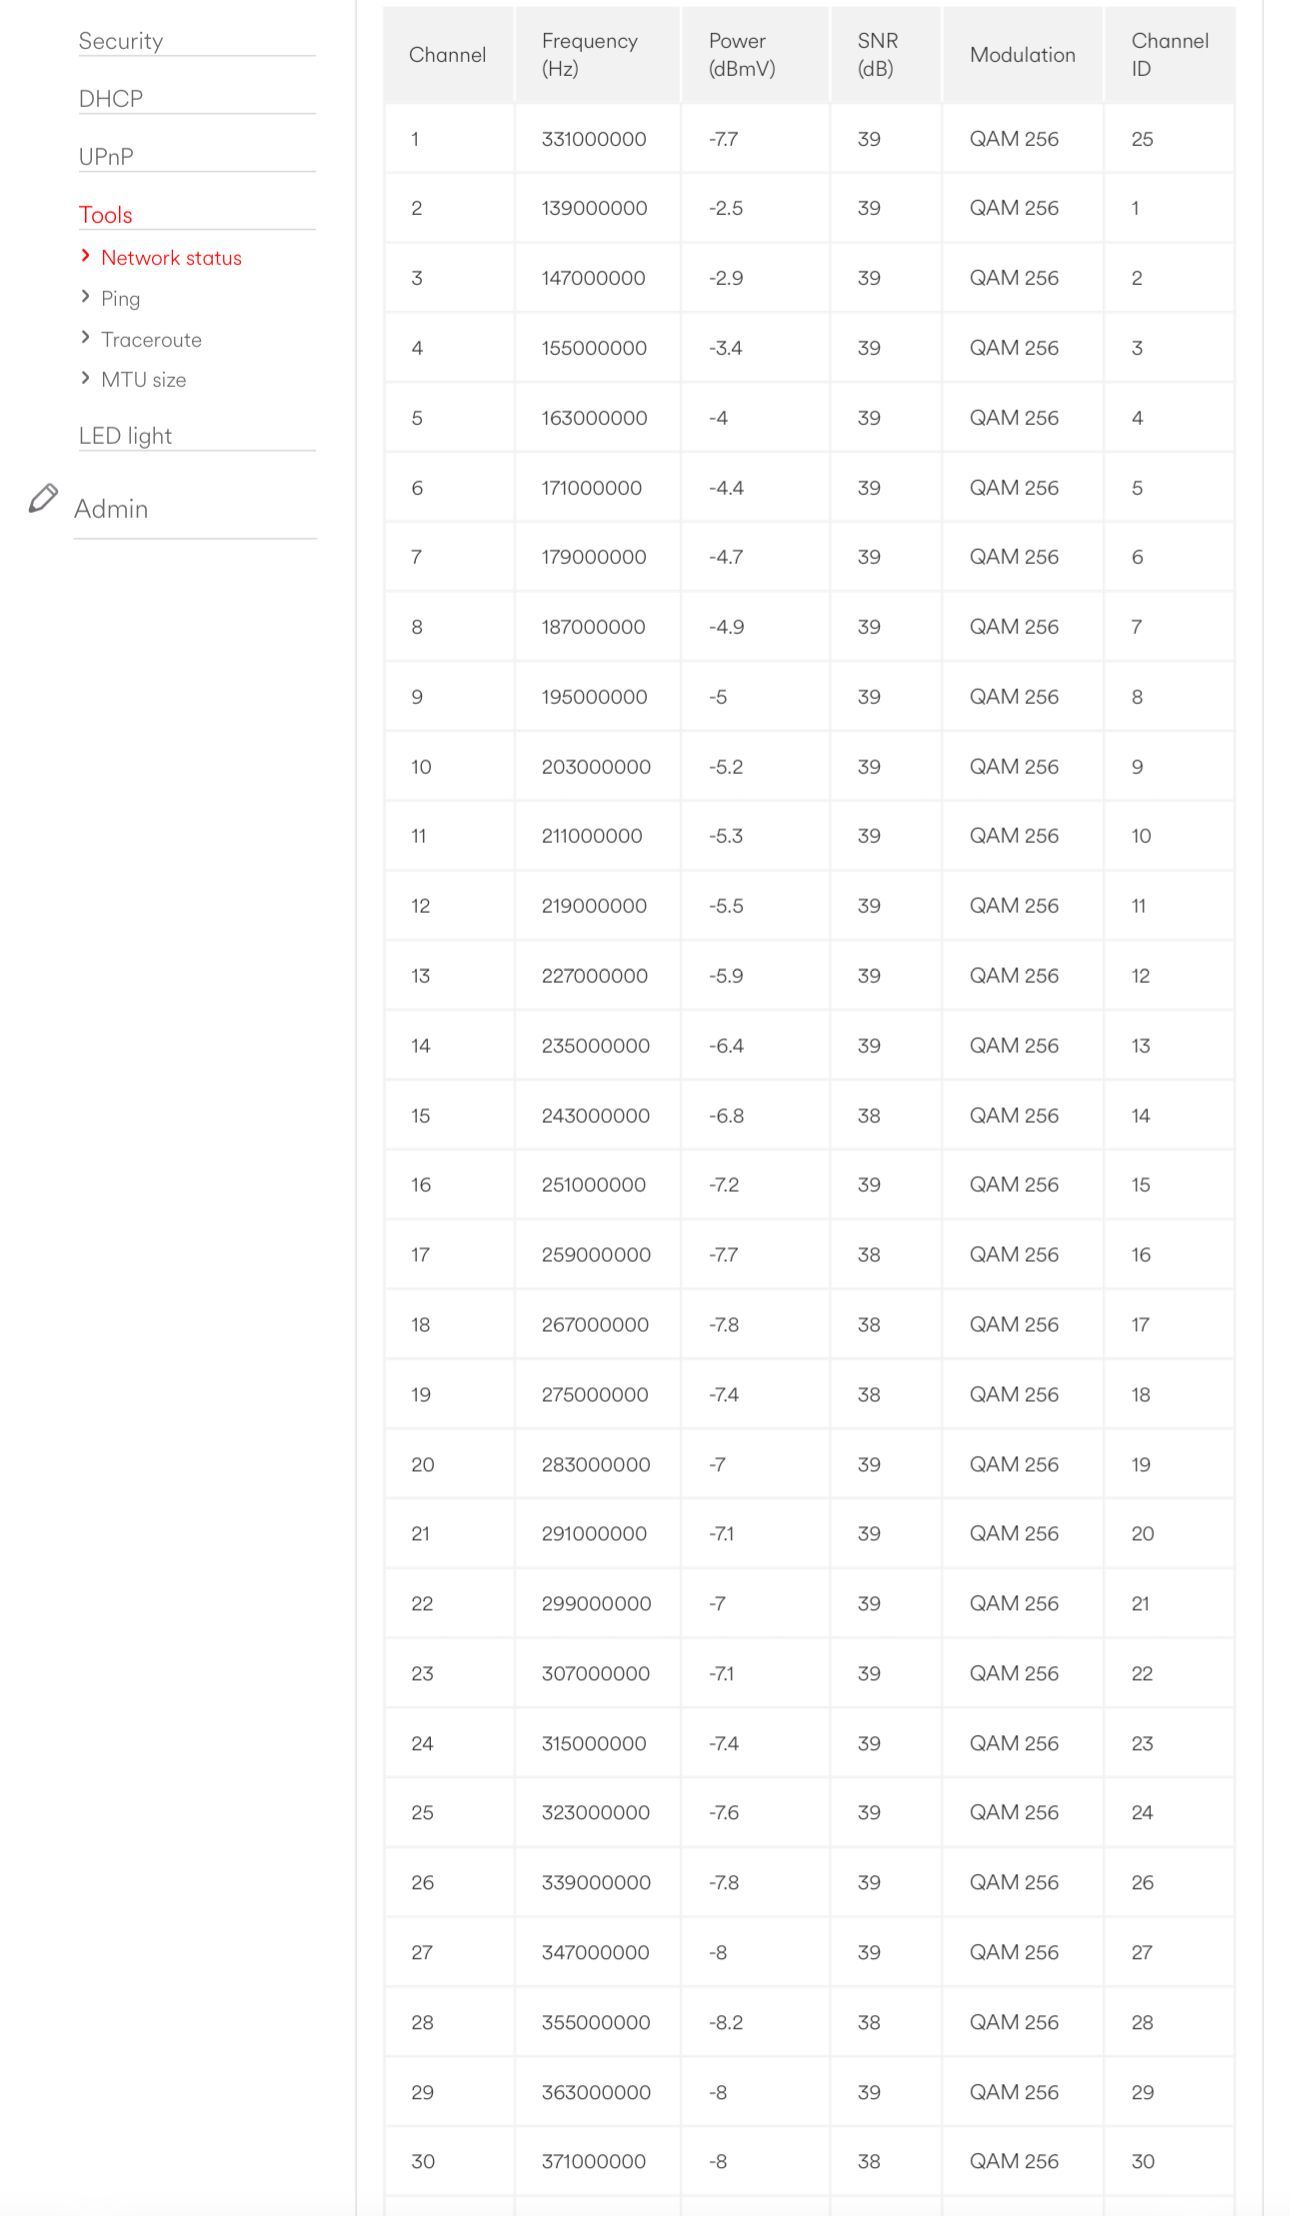This screenshot has height=2216, width=1290.
Task: Go to the Network status page
Action: click(171, 258)
